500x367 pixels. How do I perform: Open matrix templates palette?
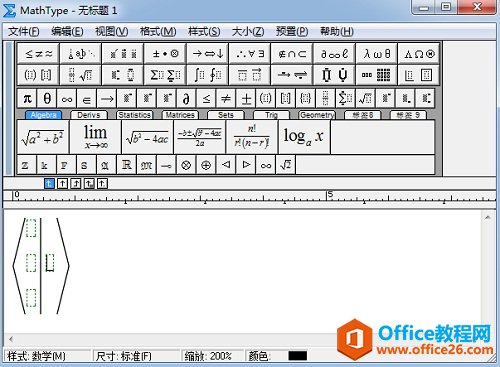coord(377,75)
